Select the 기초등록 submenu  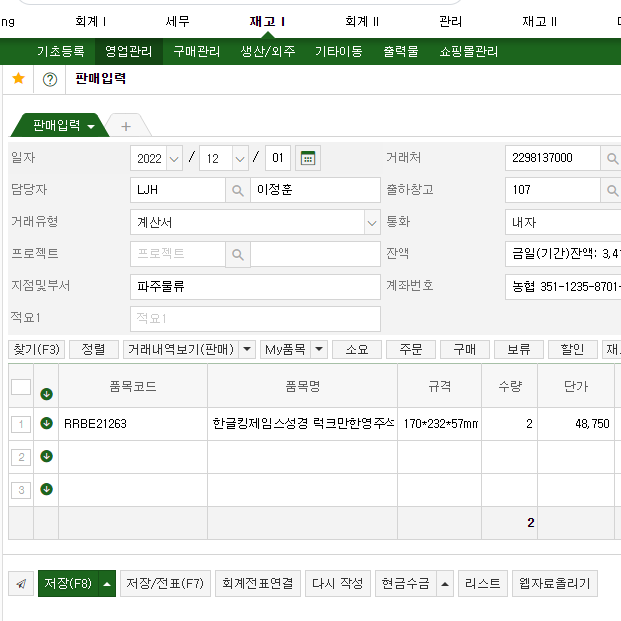[x=61, y=51]
